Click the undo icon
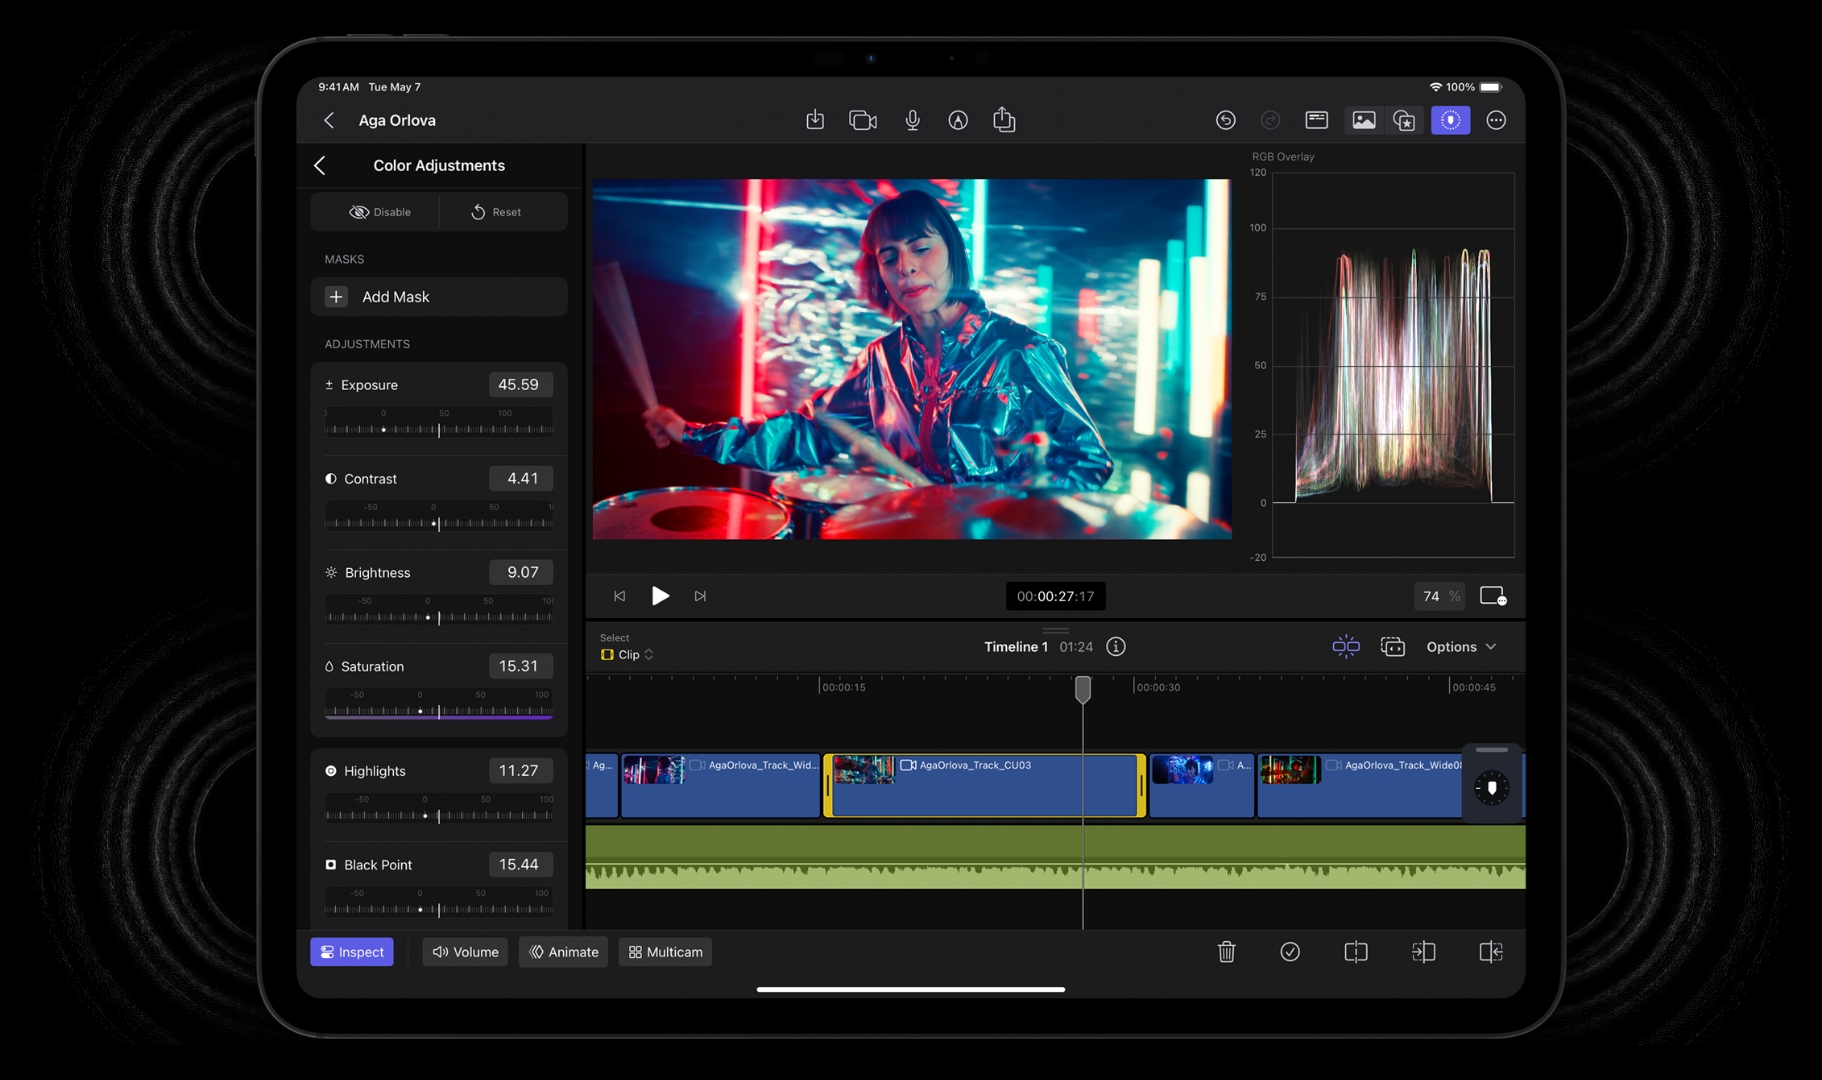 click(1225, 120)
